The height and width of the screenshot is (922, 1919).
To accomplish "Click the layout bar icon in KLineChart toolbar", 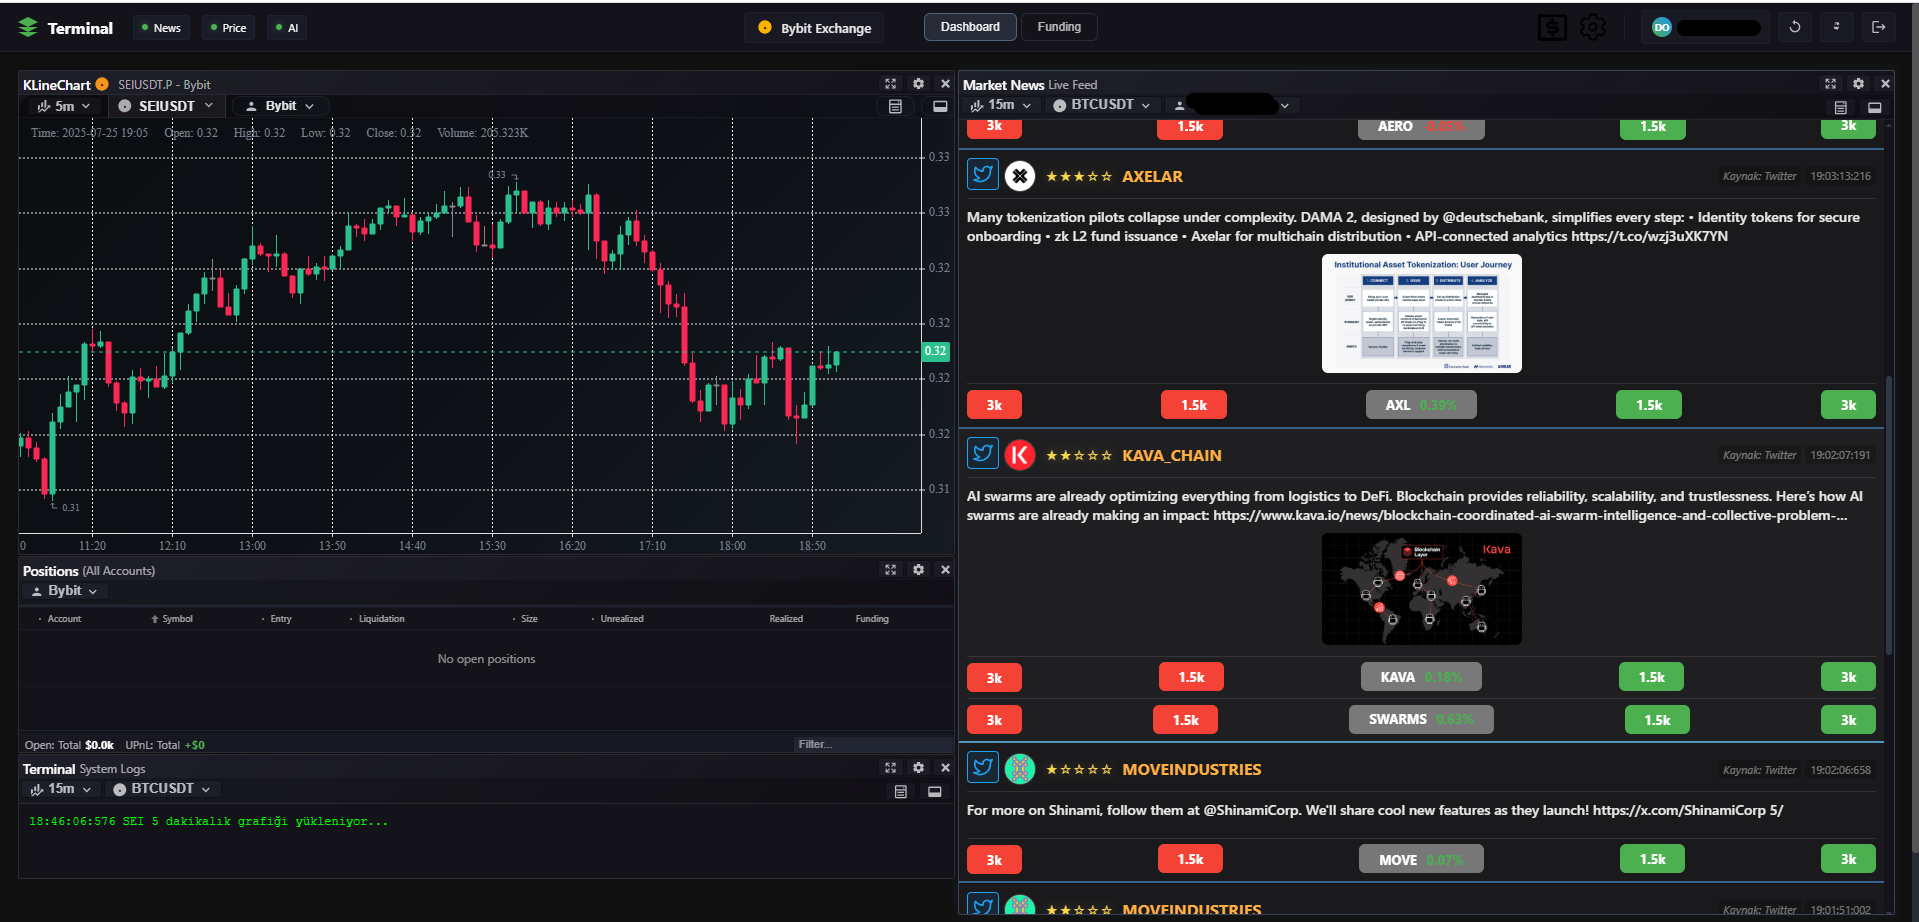I will point(940,106).
